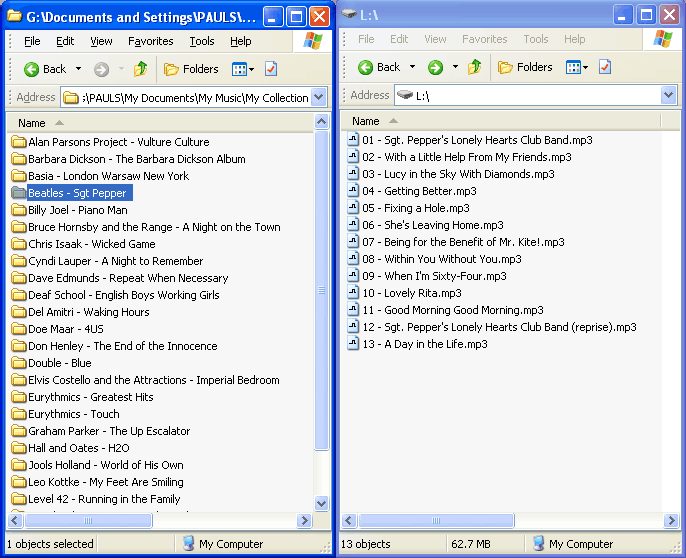Click folder icon for Double - Blue

[18, 363]
